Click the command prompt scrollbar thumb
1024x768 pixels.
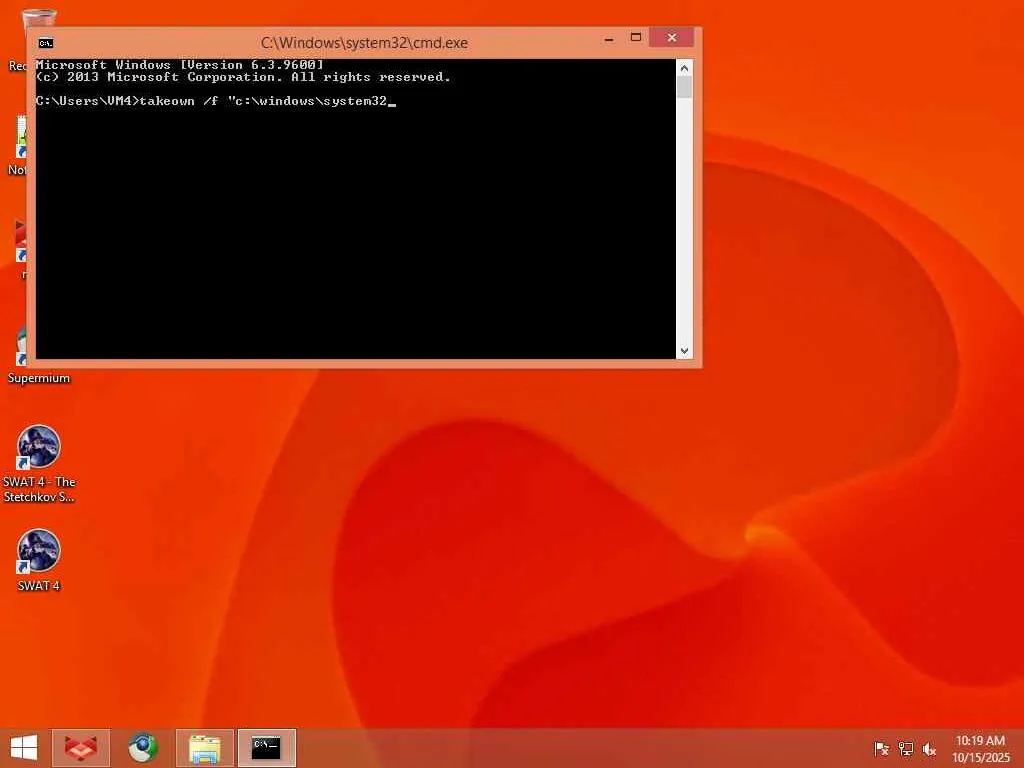(x=684, y=88)
